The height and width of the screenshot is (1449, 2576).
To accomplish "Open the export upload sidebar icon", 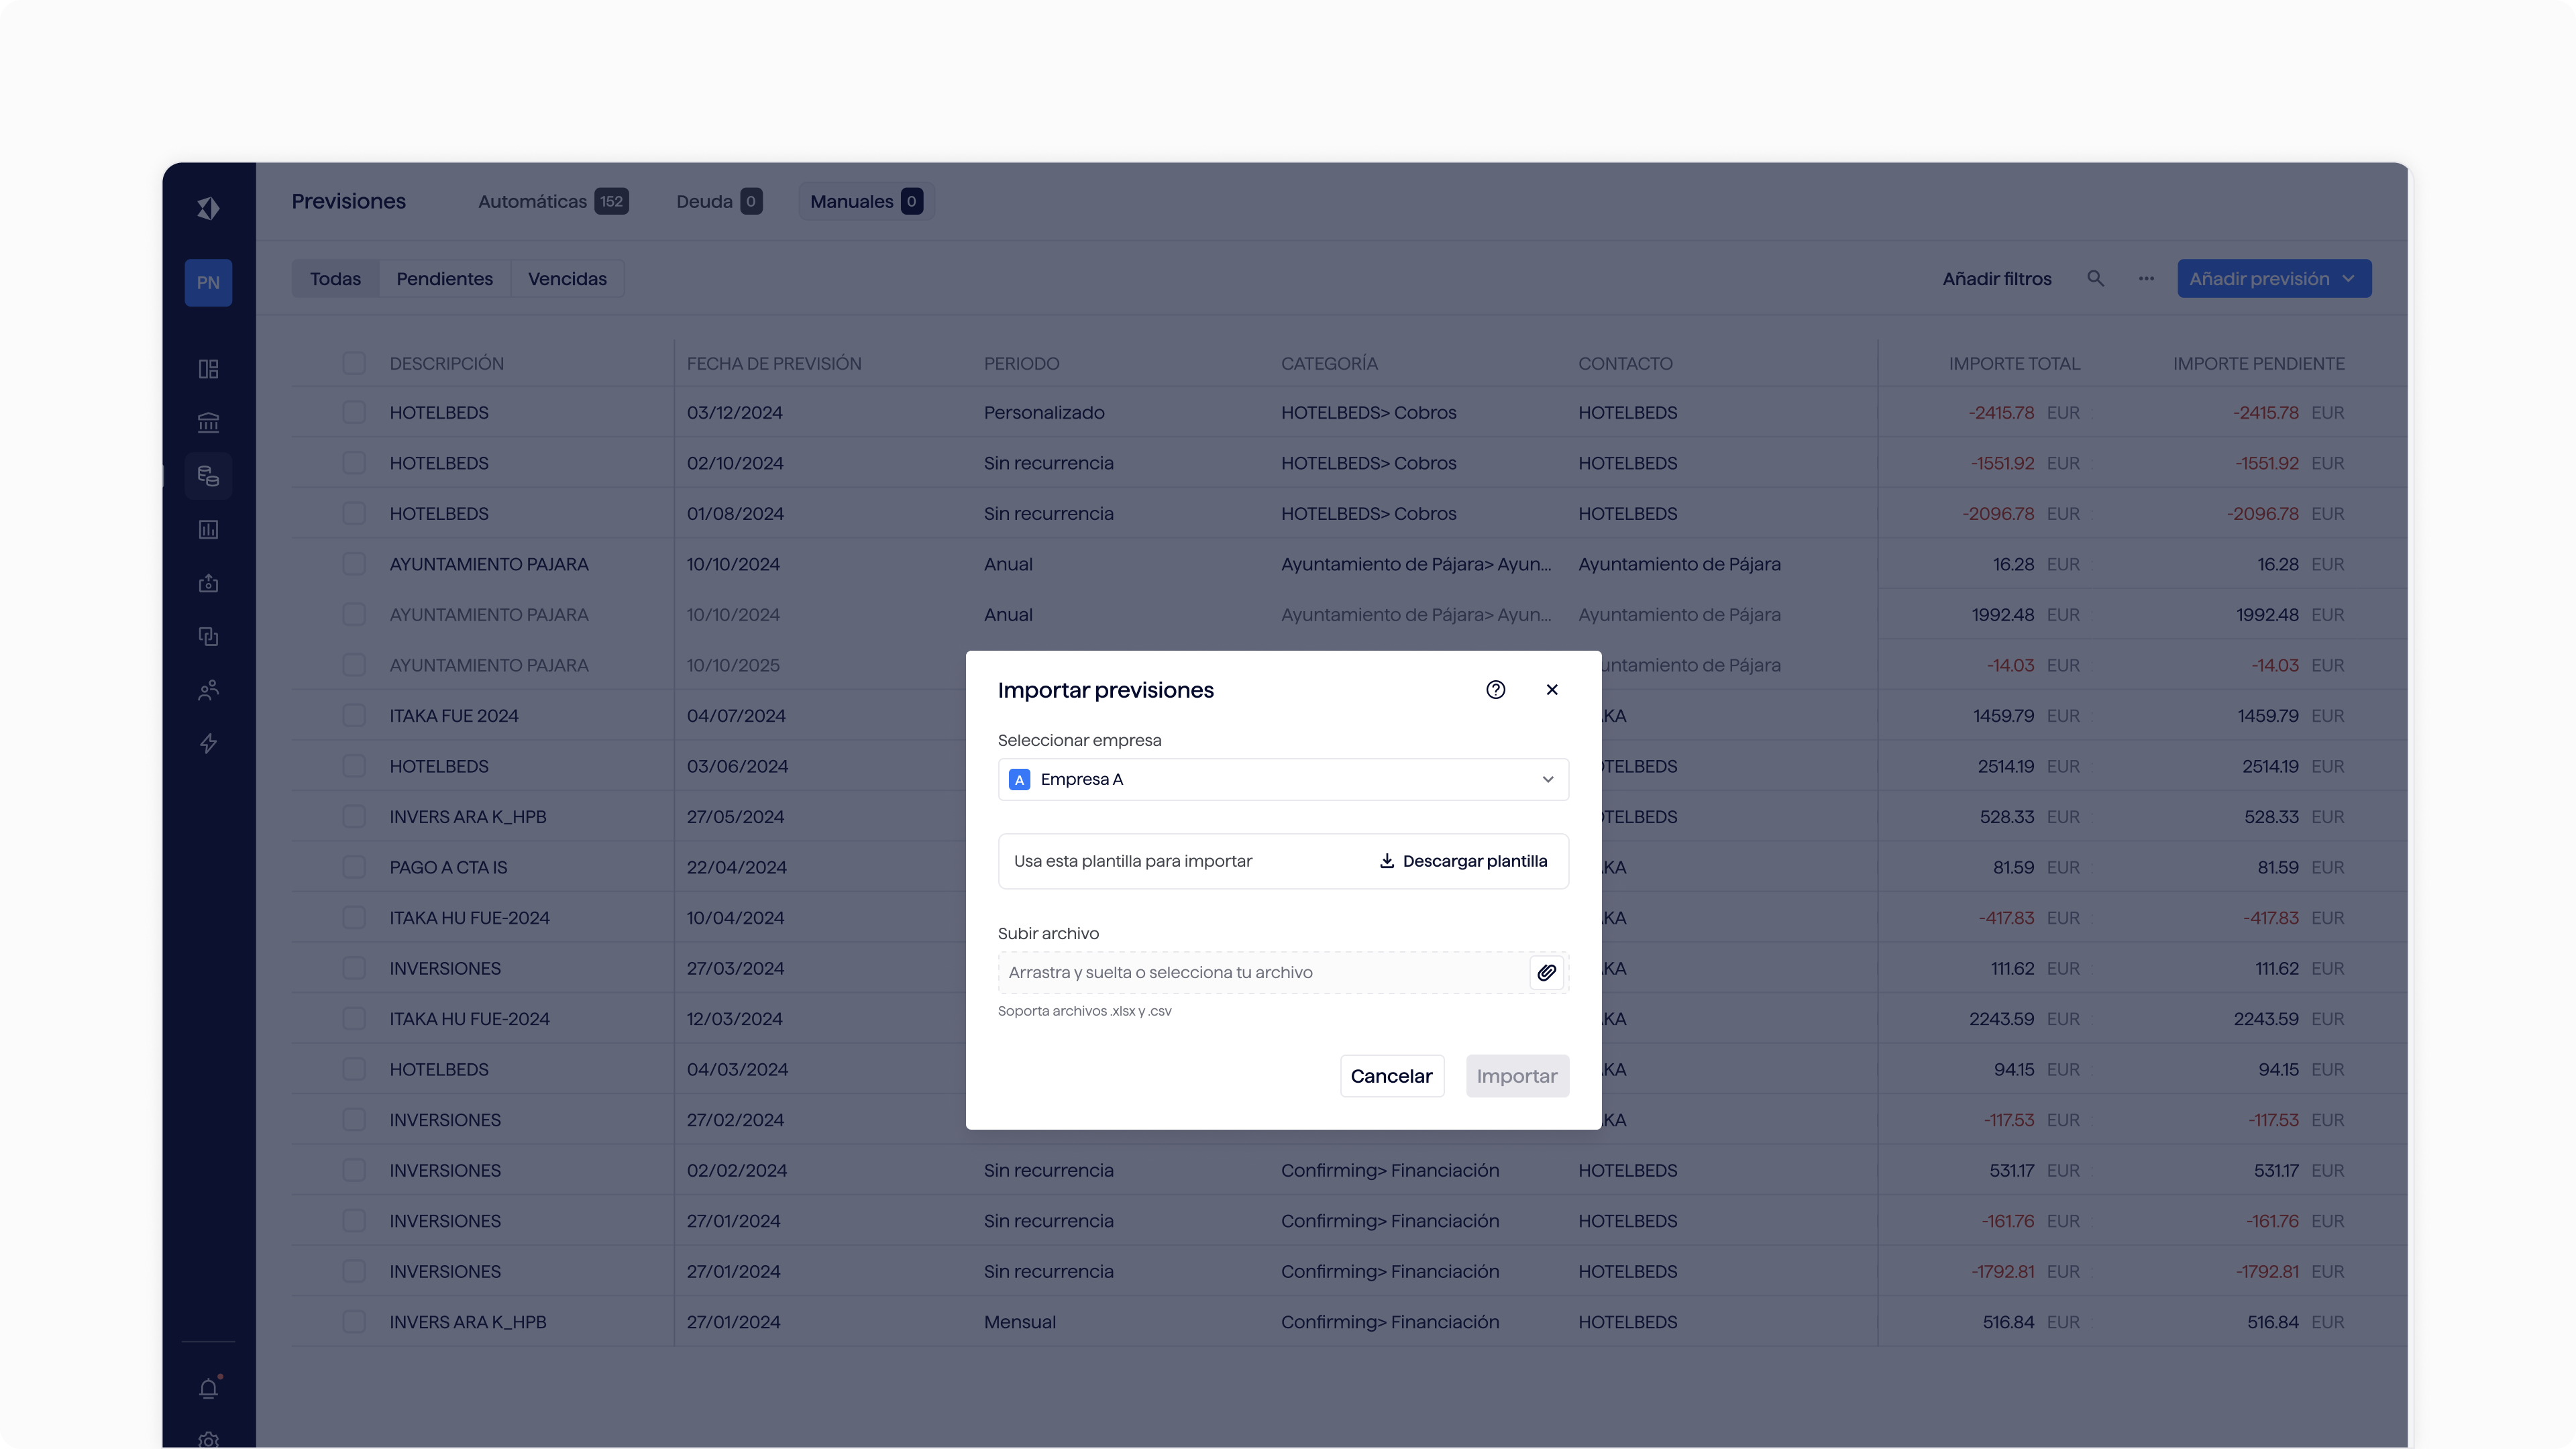I will [208, 583].
